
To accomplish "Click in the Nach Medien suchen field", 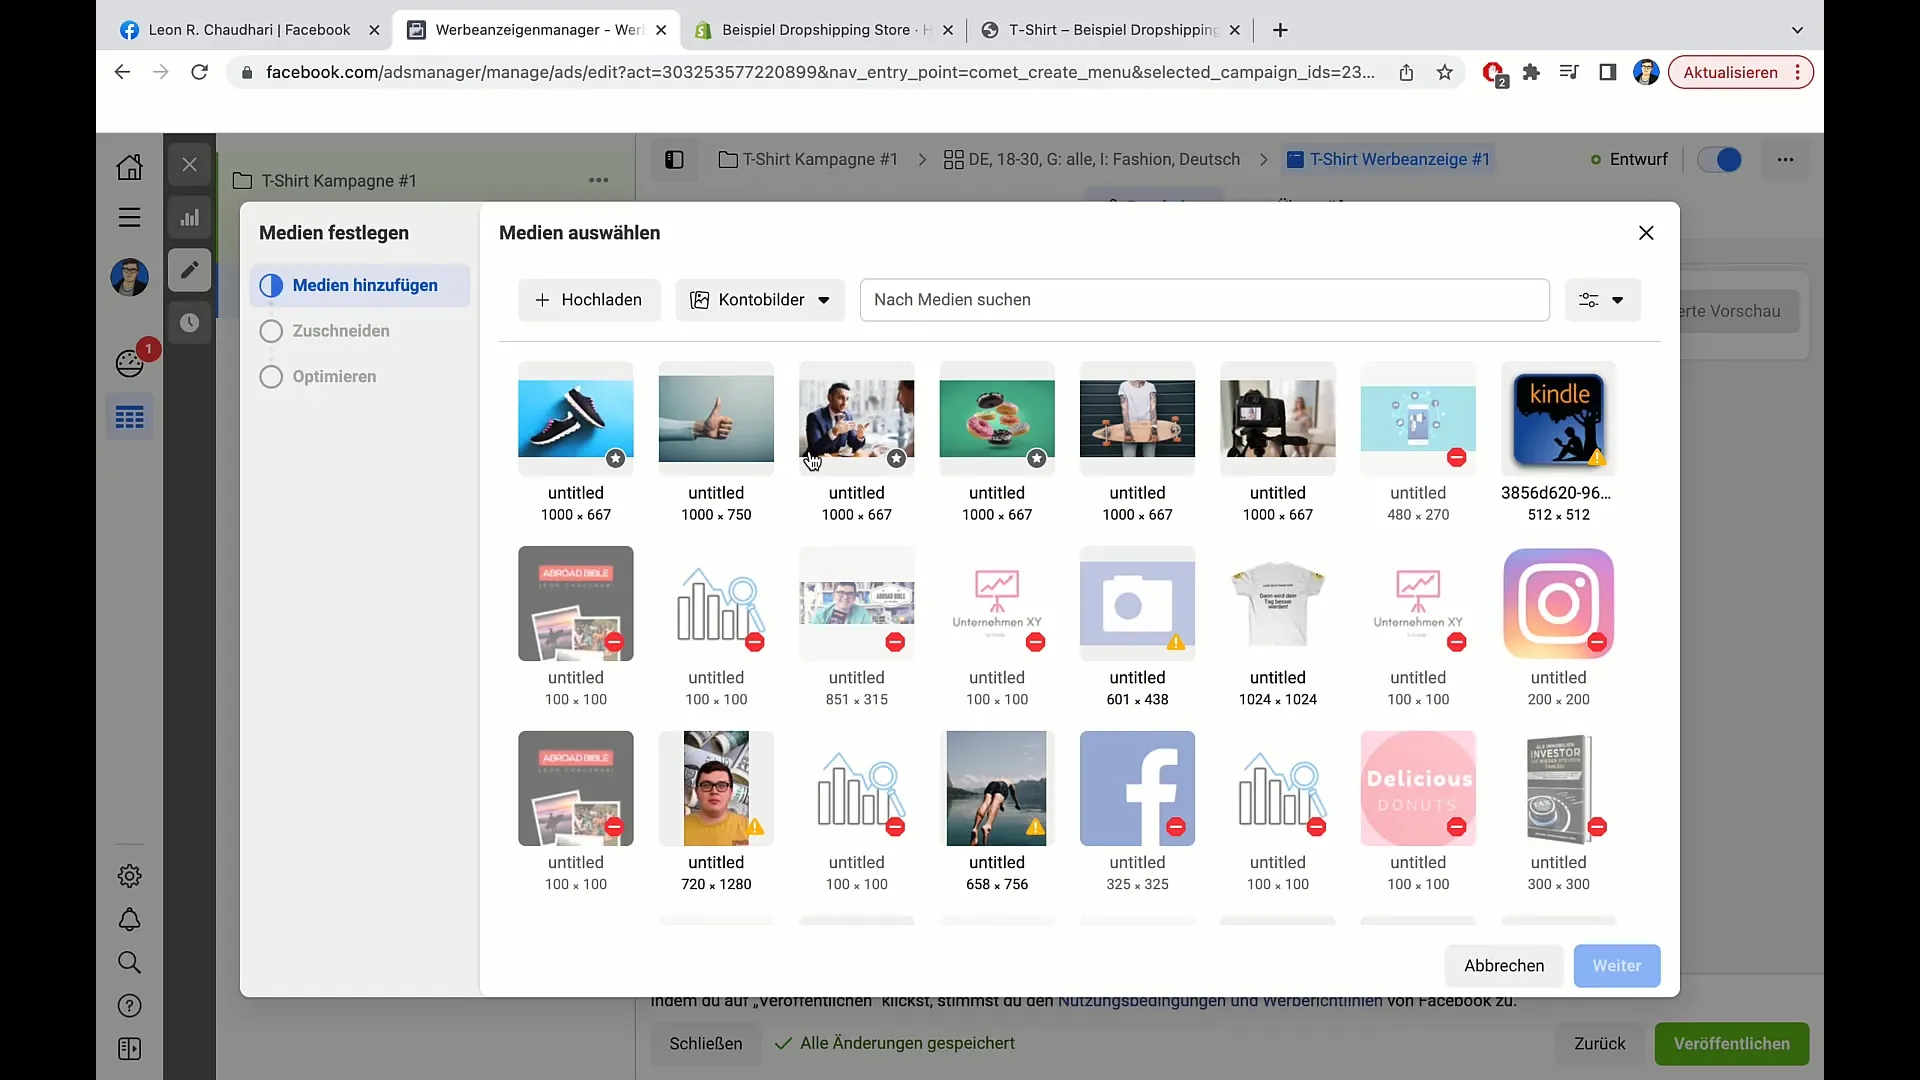I will point(1204,299).
